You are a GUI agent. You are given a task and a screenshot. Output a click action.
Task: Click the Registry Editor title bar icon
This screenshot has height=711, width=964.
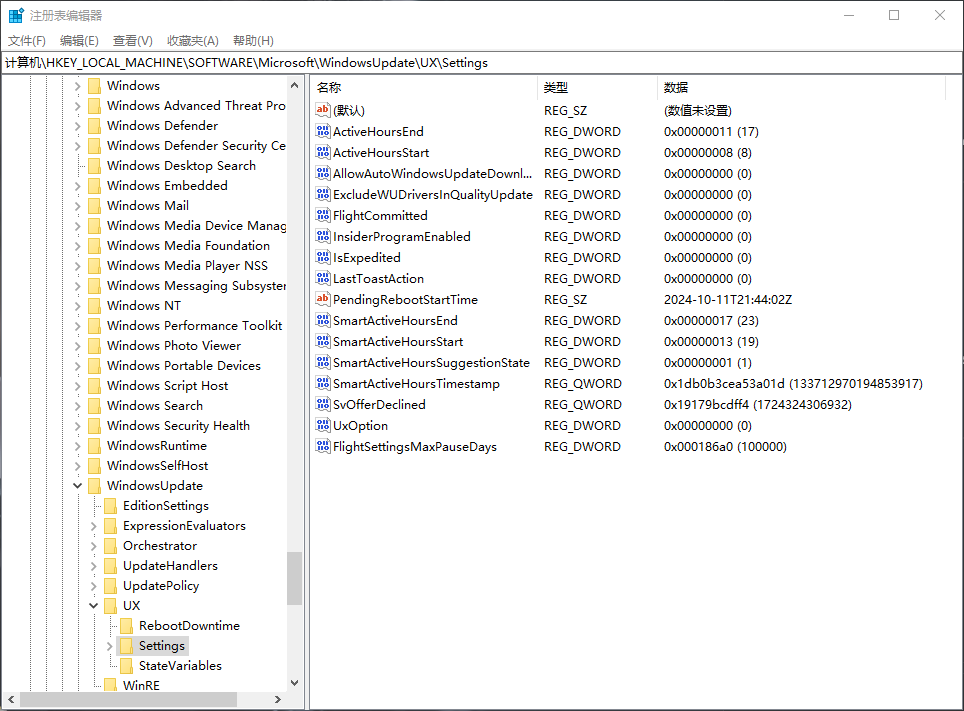tap(16, 15)
